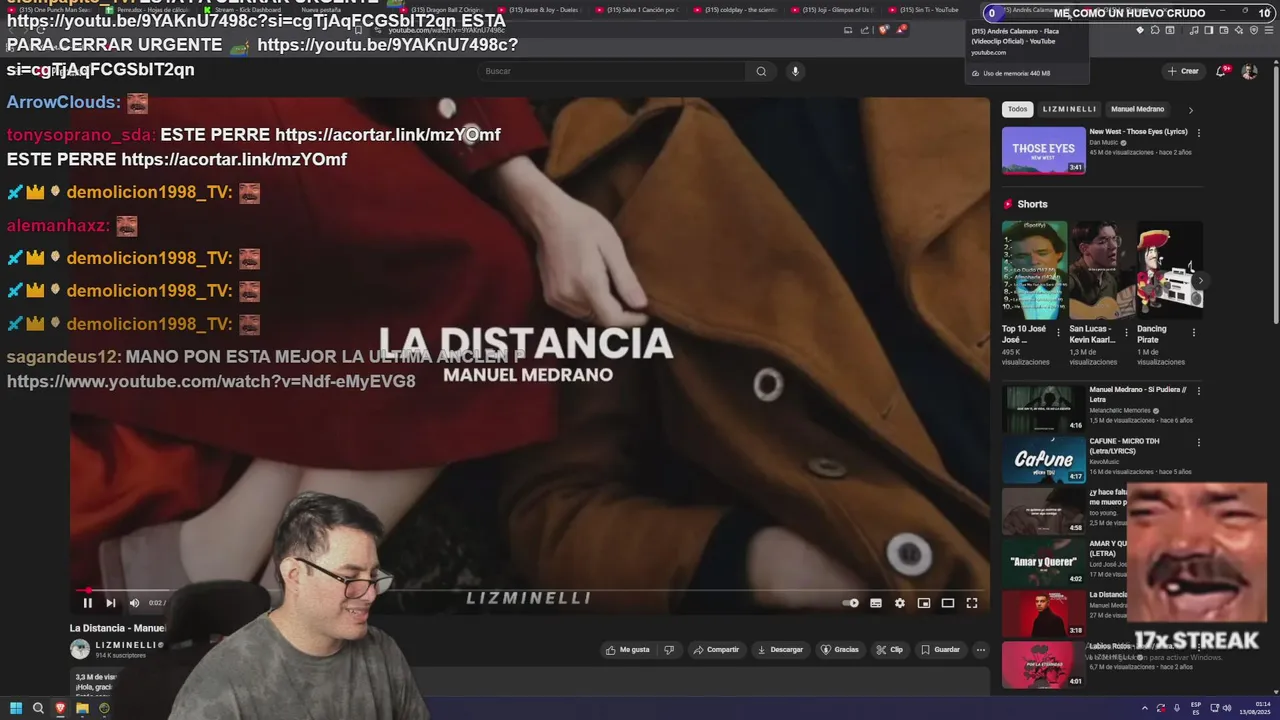Open more actions menu beside Guardar

(981, 650)
